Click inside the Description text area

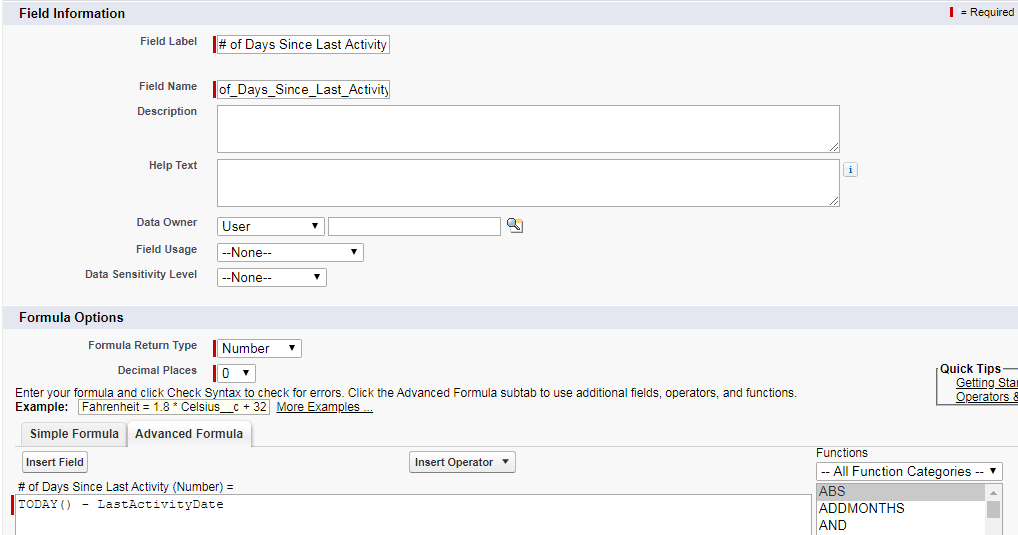528,129
